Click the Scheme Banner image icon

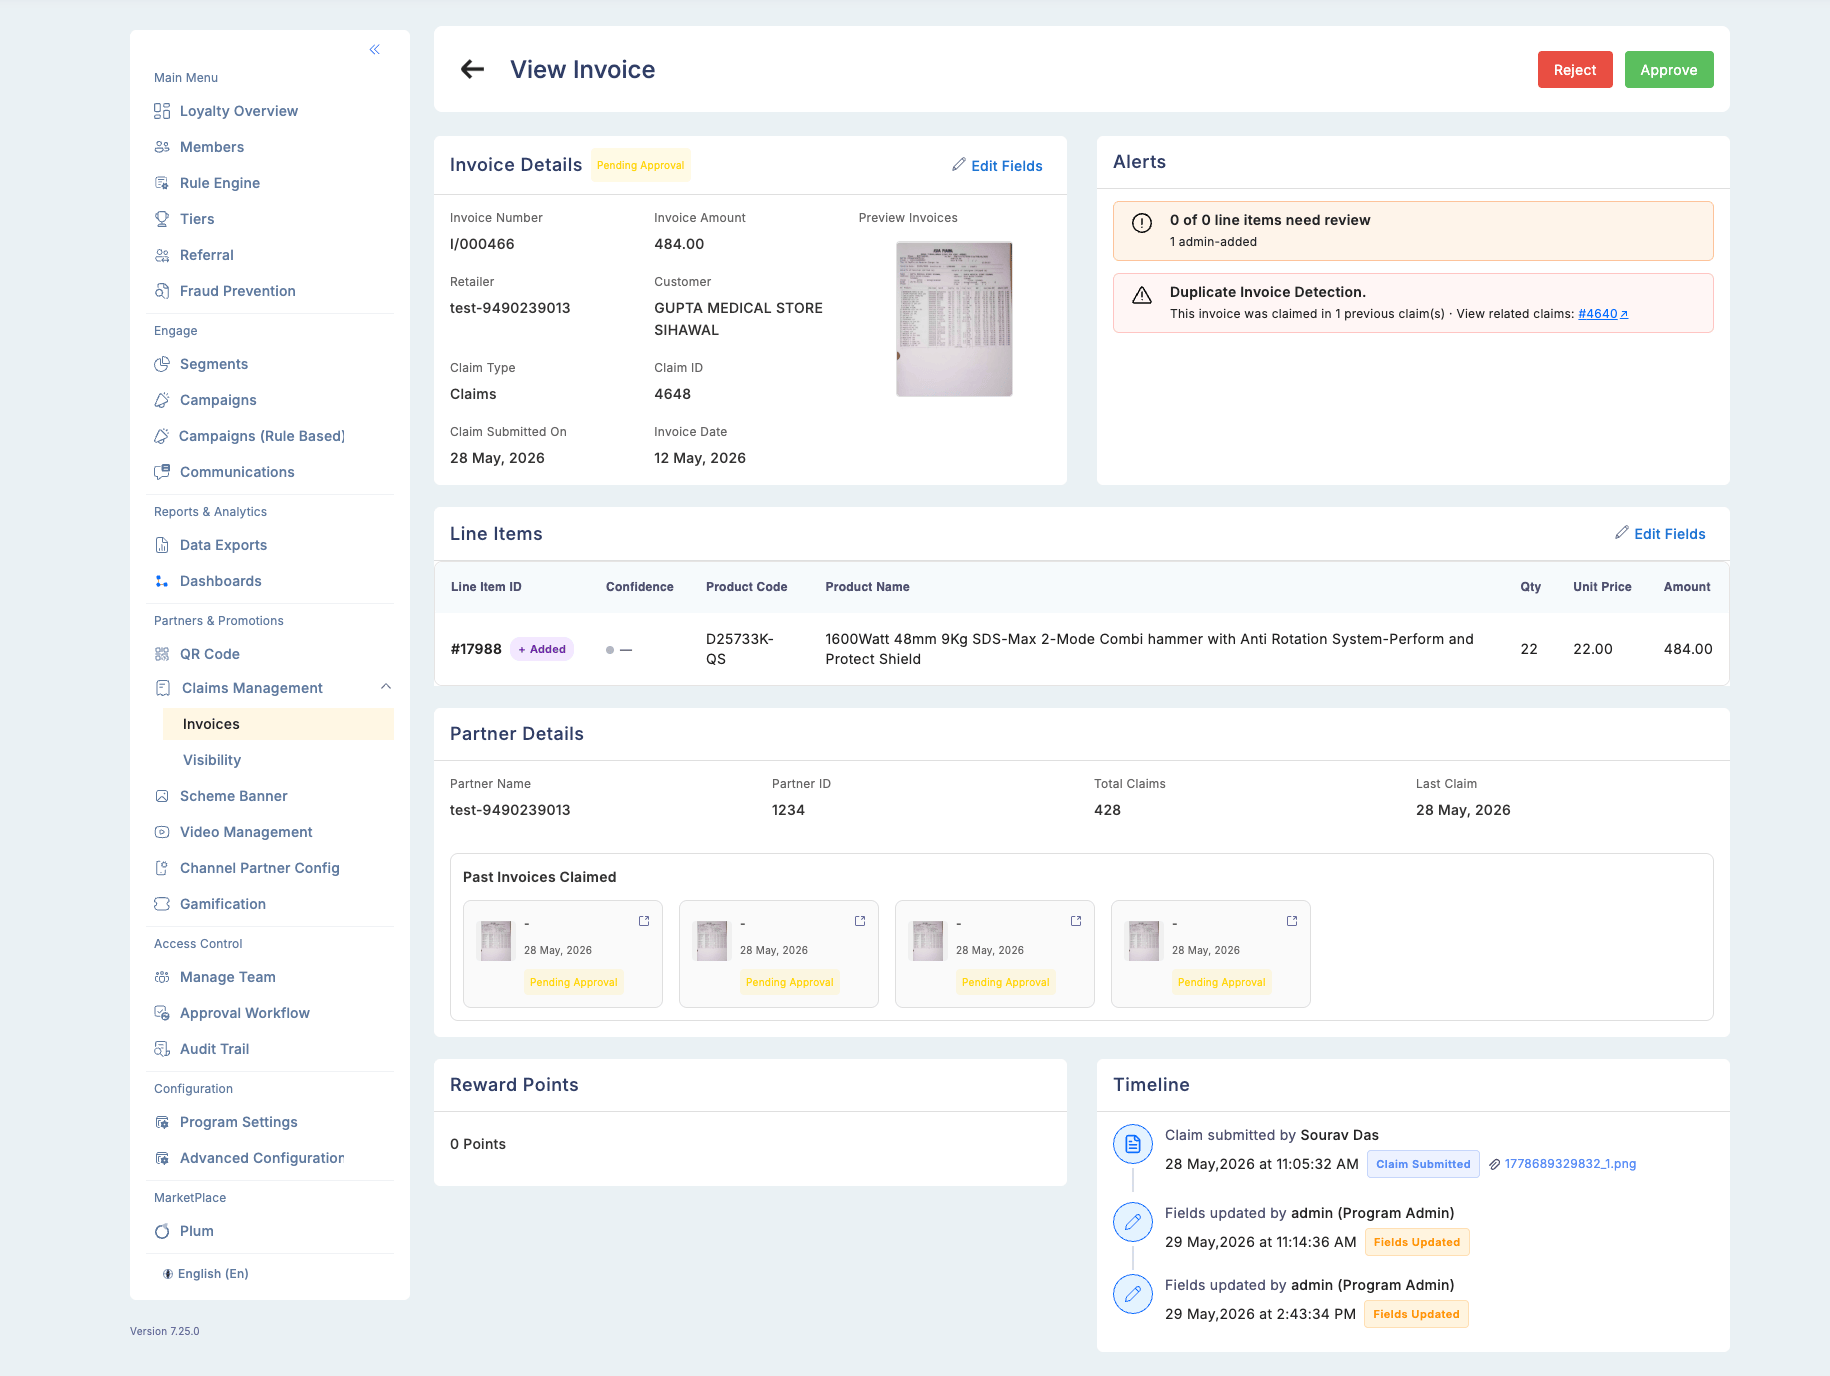162,796
